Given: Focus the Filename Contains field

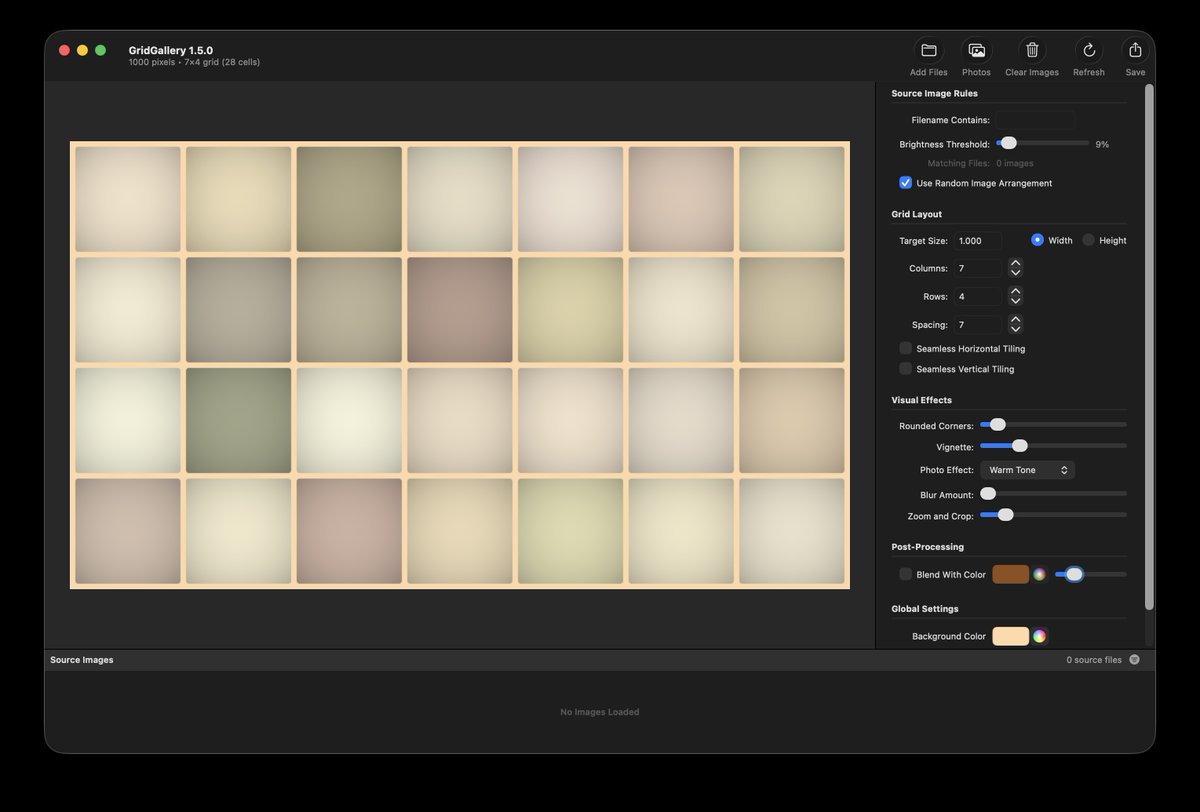Looking at the screenshot, I should tap(1035, 120).
